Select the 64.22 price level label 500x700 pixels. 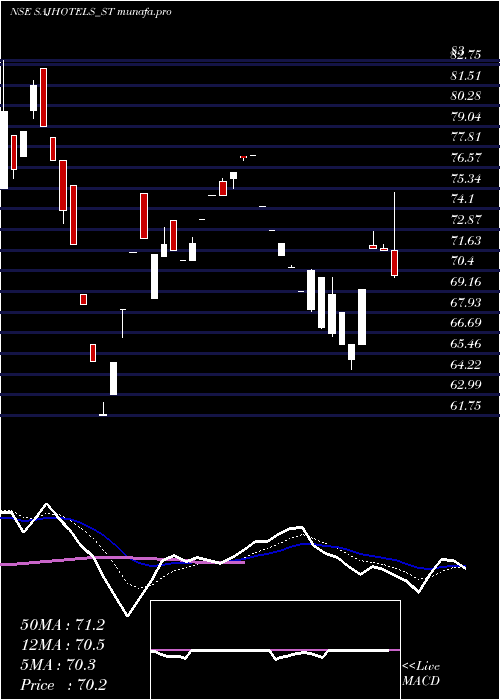466,365
